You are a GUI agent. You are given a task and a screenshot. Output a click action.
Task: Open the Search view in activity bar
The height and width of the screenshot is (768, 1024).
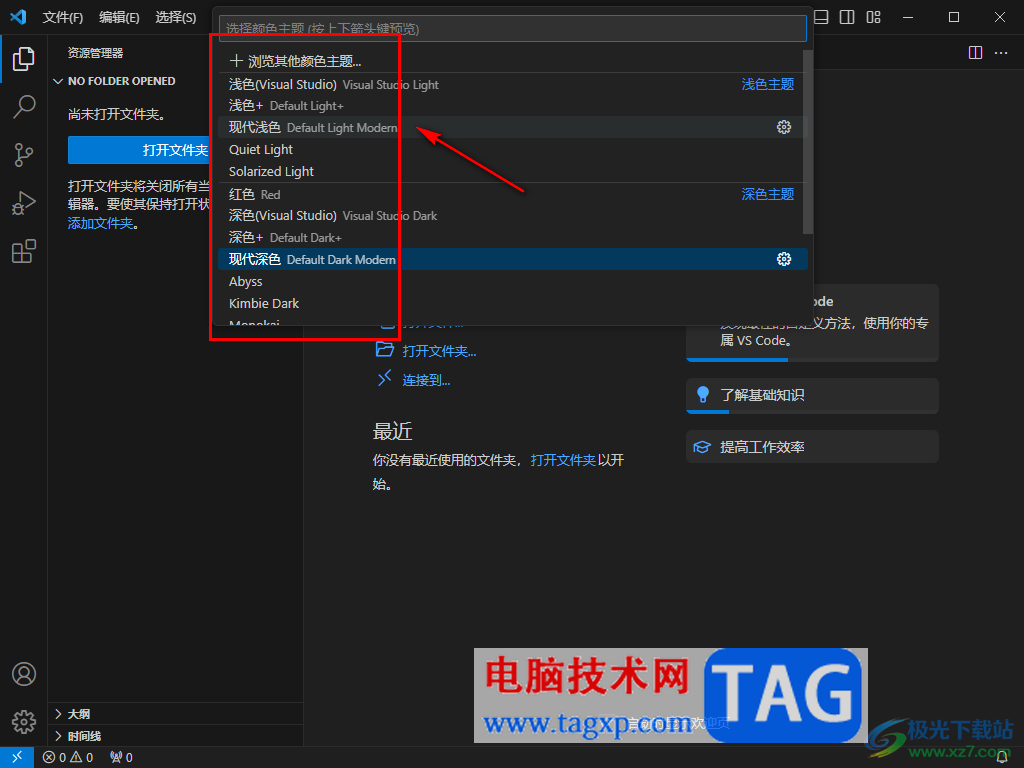pyautogui.click(x=24, y=107)
